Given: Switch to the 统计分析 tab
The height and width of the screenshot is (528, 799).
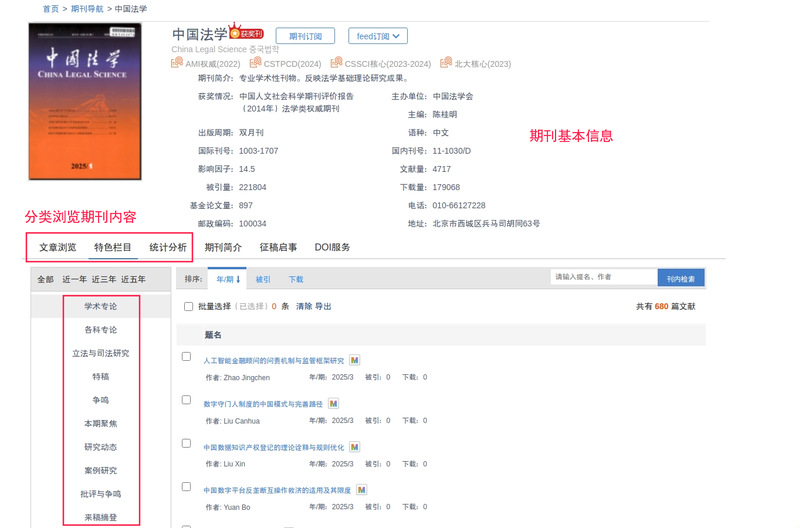Looking at the screenshot, I should click(167, 247).
